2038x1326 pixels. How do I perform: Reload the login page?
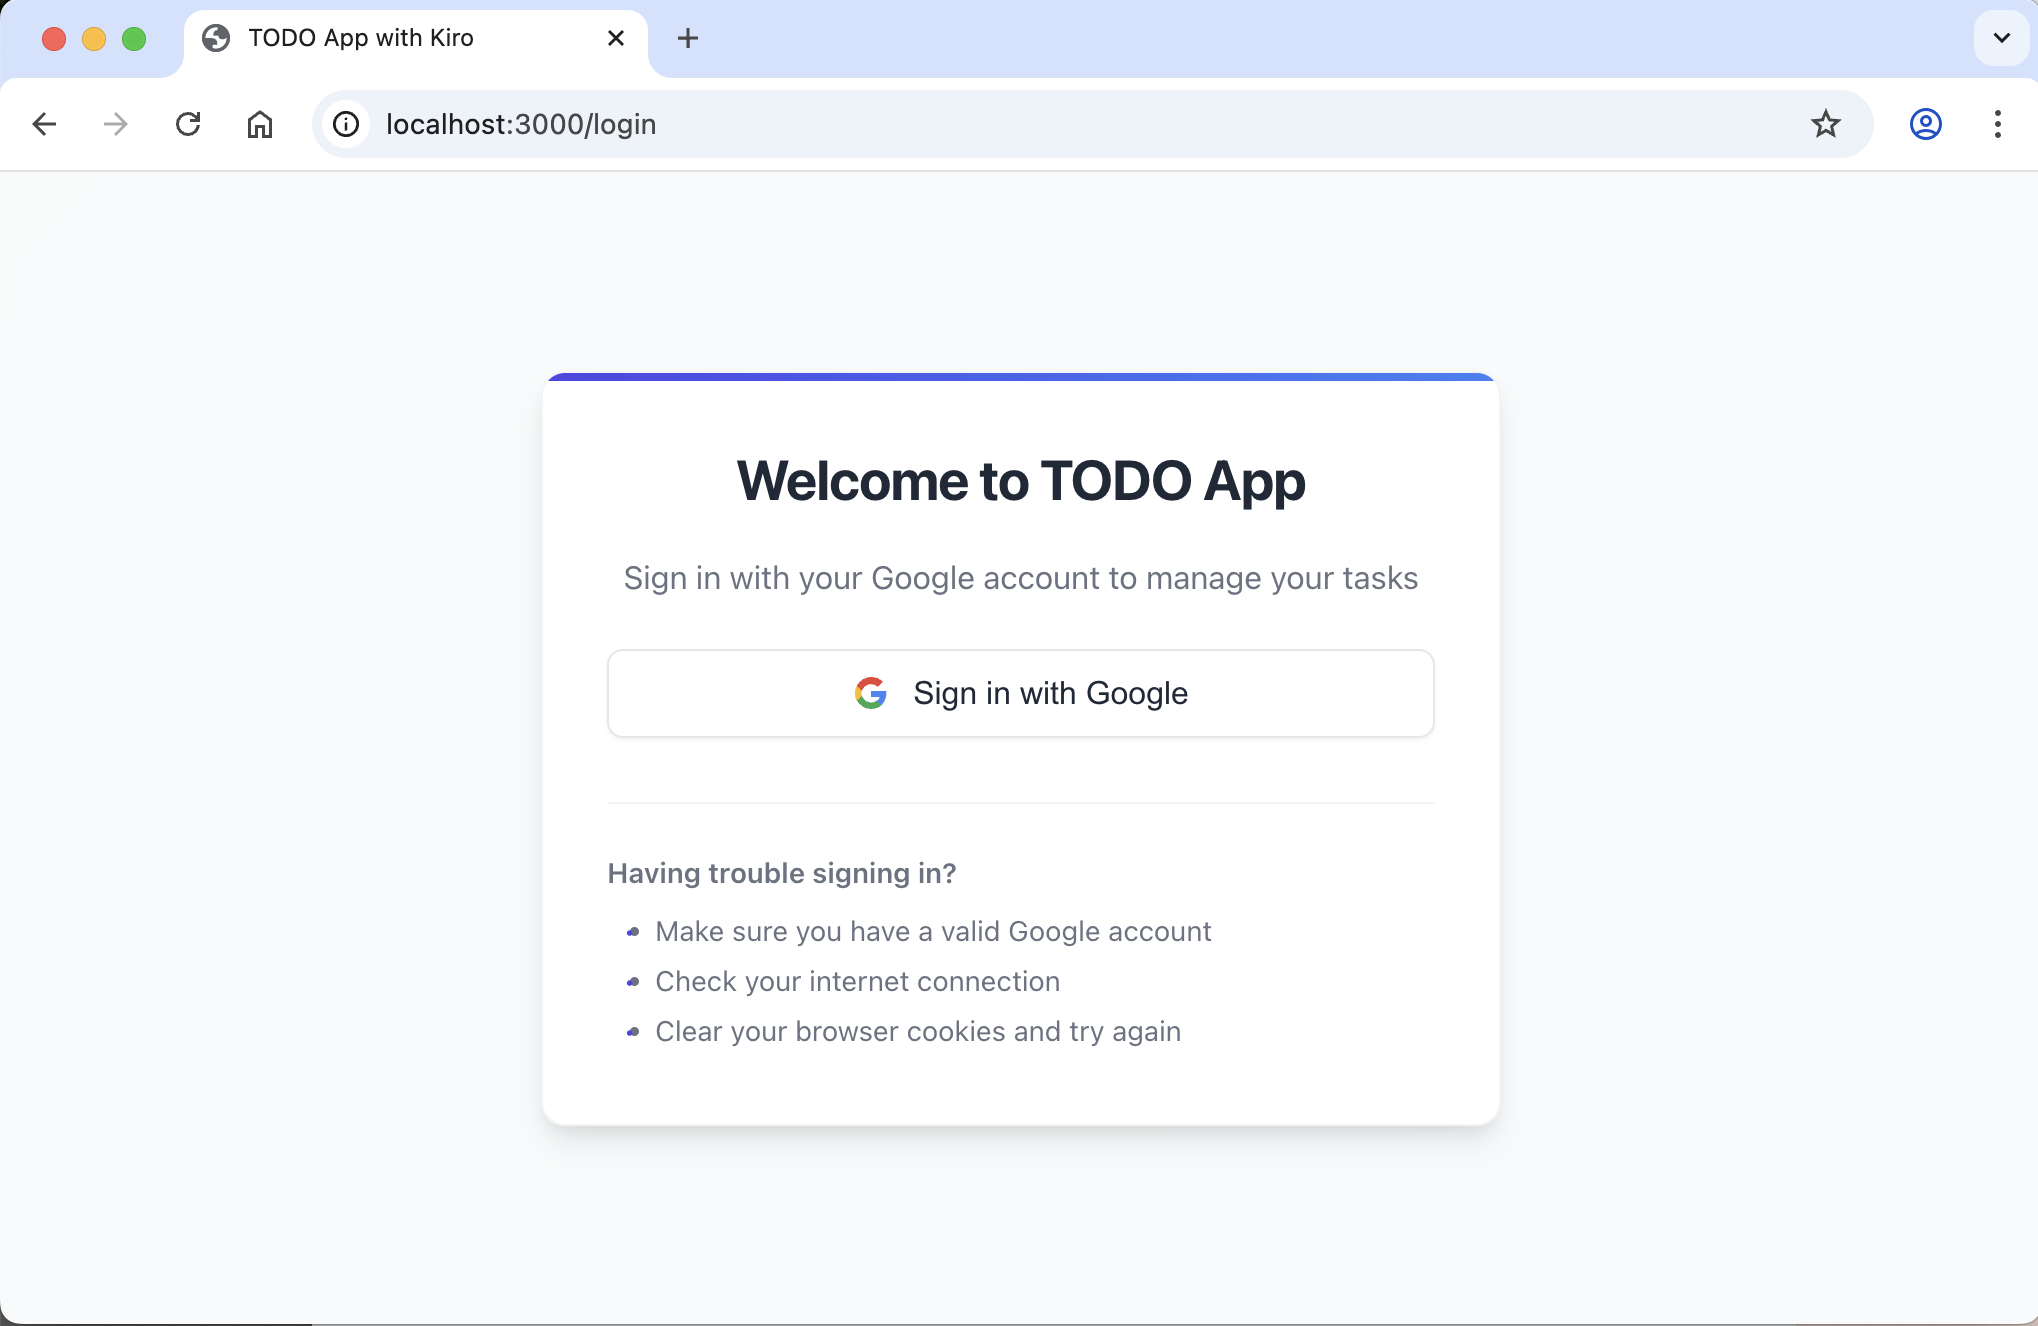click(188, 124)
